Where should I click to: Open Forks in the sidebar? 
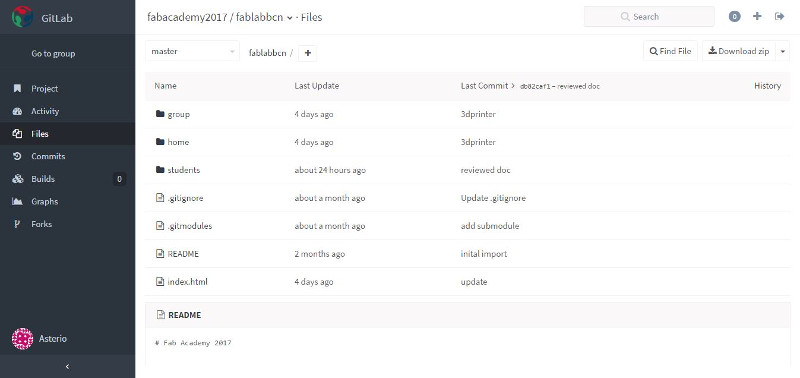click(67, 224)
